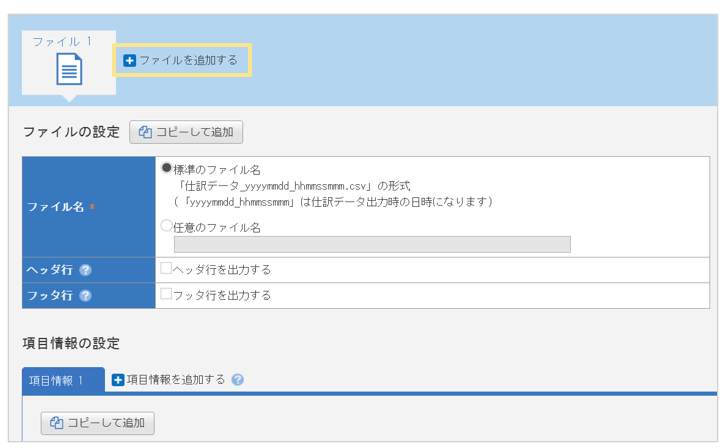Show help tooltip after 項目情報を追加する
This screenshot has width=726, height=448.
(237, 380)
